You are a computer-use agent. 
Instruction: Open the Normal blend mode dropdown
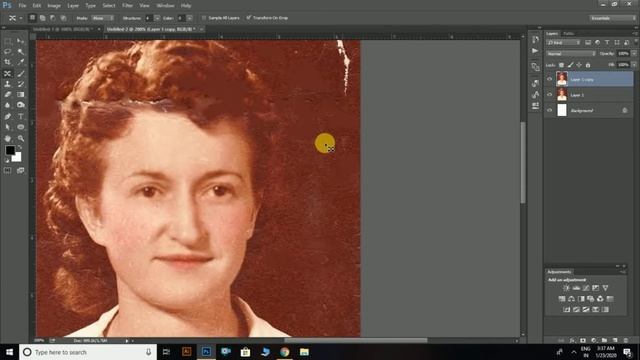point(571,54)
